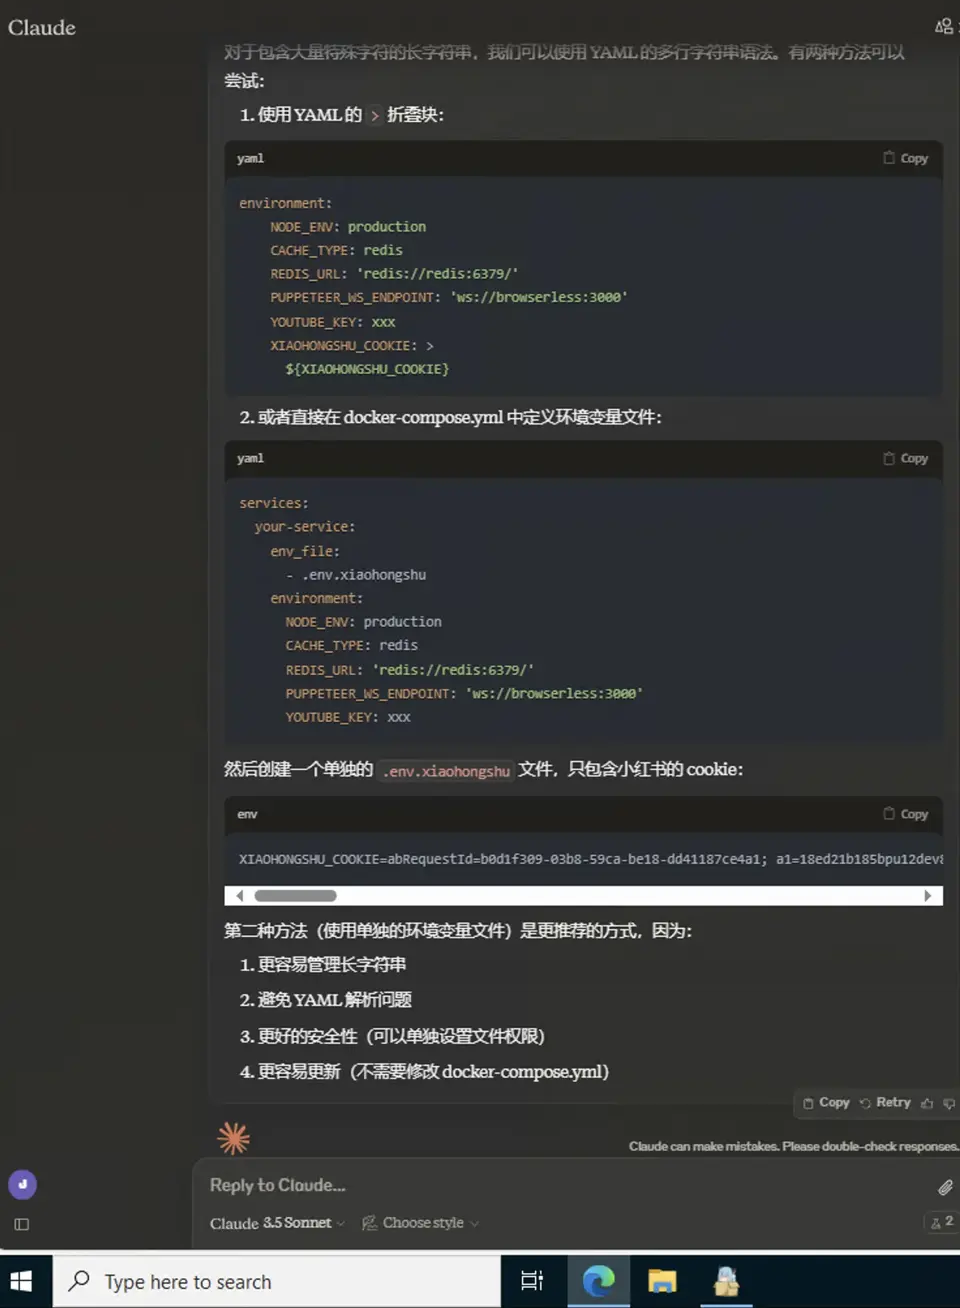
Task: Click the 'yaml' label of first code block
Action: click(x=251, y=158)
